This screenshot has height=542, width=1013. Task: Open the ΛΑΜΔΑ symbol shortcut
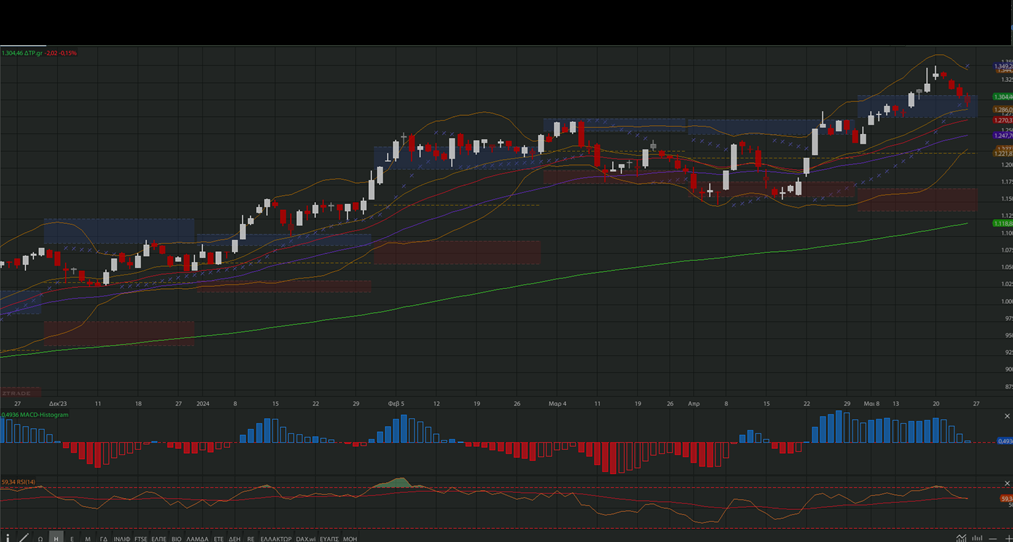(x=197, y=539)
